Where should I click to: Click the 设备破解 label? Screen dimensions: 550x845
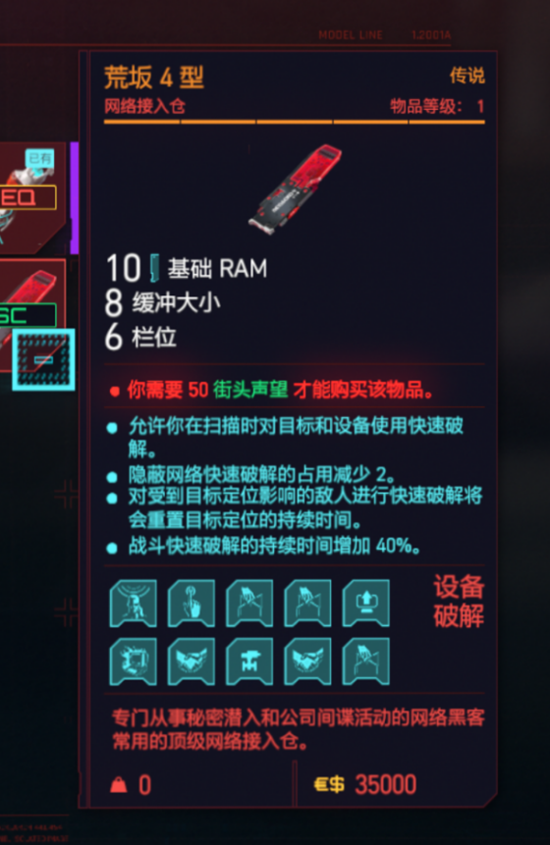(459, 601)
